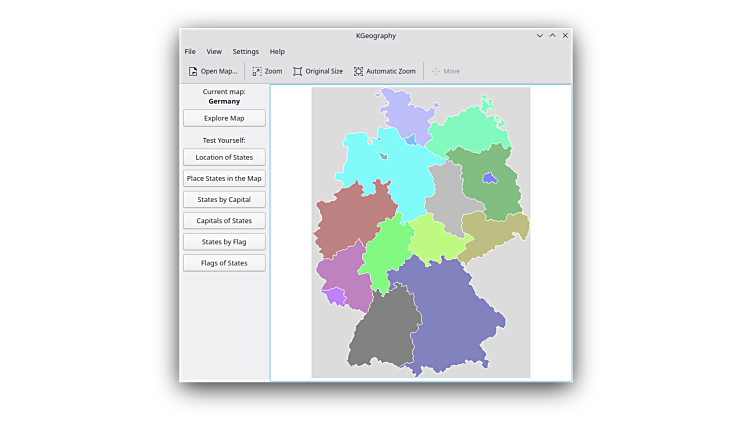The height and width of the screenshot is (423, 752).
Task: Start Place States in the Map test
Action: point(224,178)
